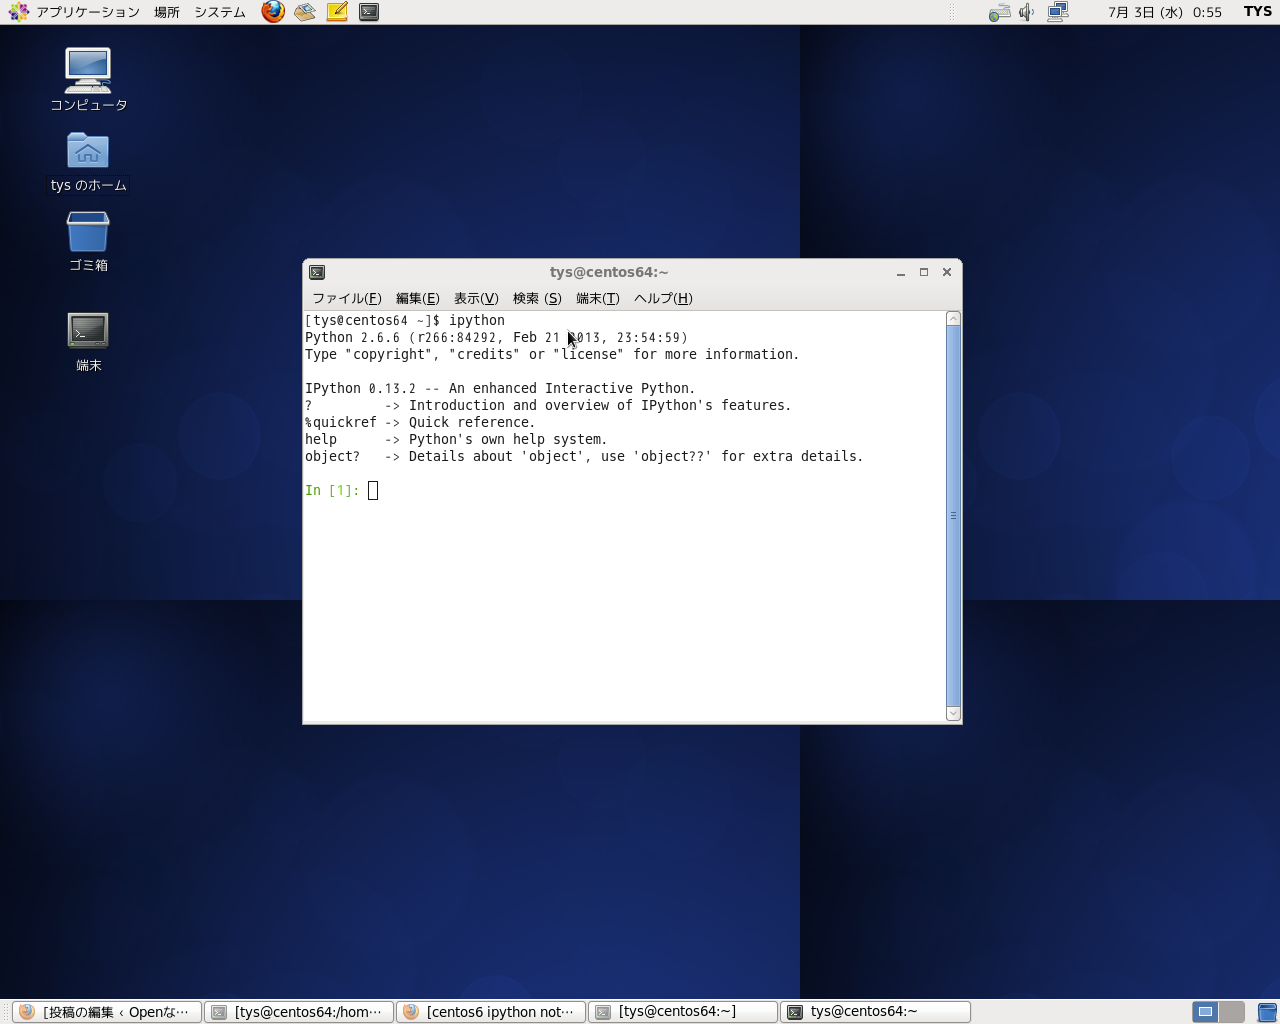The height and width of the screenshot is (1024, 1280).
Task: Expand the アプリケーション menu
Action: tap(76, 12)
